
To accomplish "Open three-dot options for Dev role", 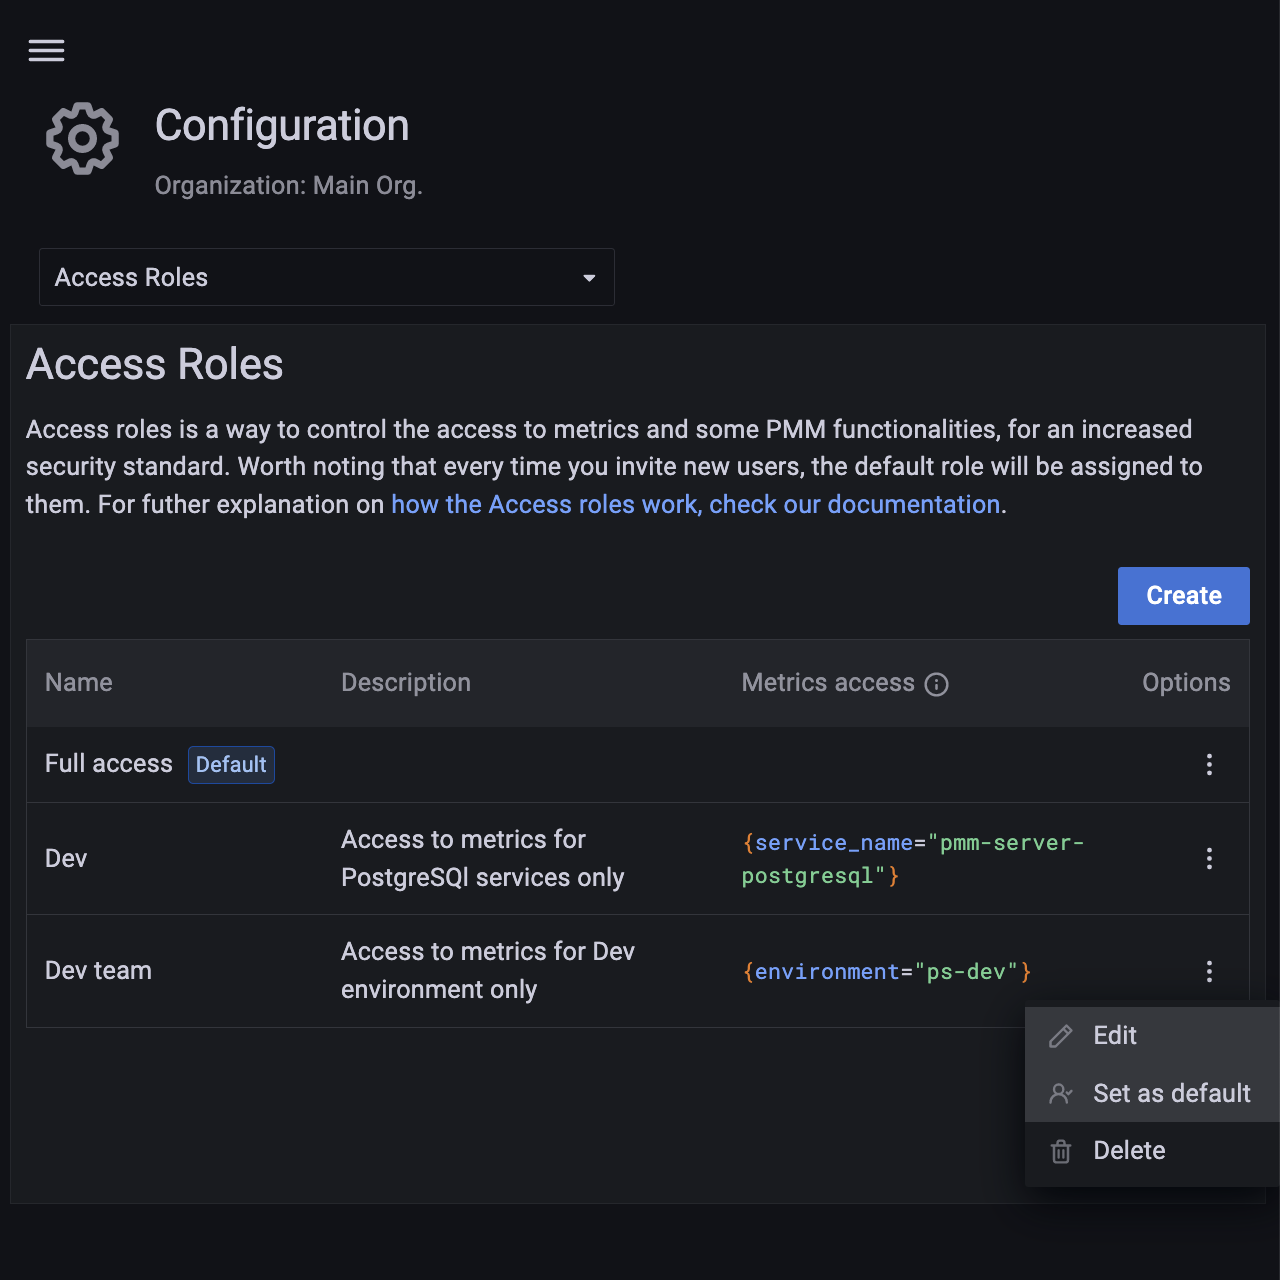I will pyautogui.click(x=1209, y=859).
